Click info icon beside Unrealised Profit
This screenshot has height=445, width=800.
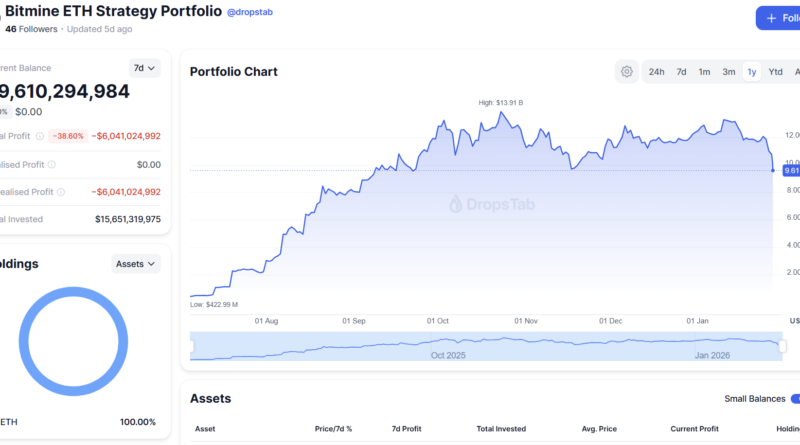tap(59, 192)
